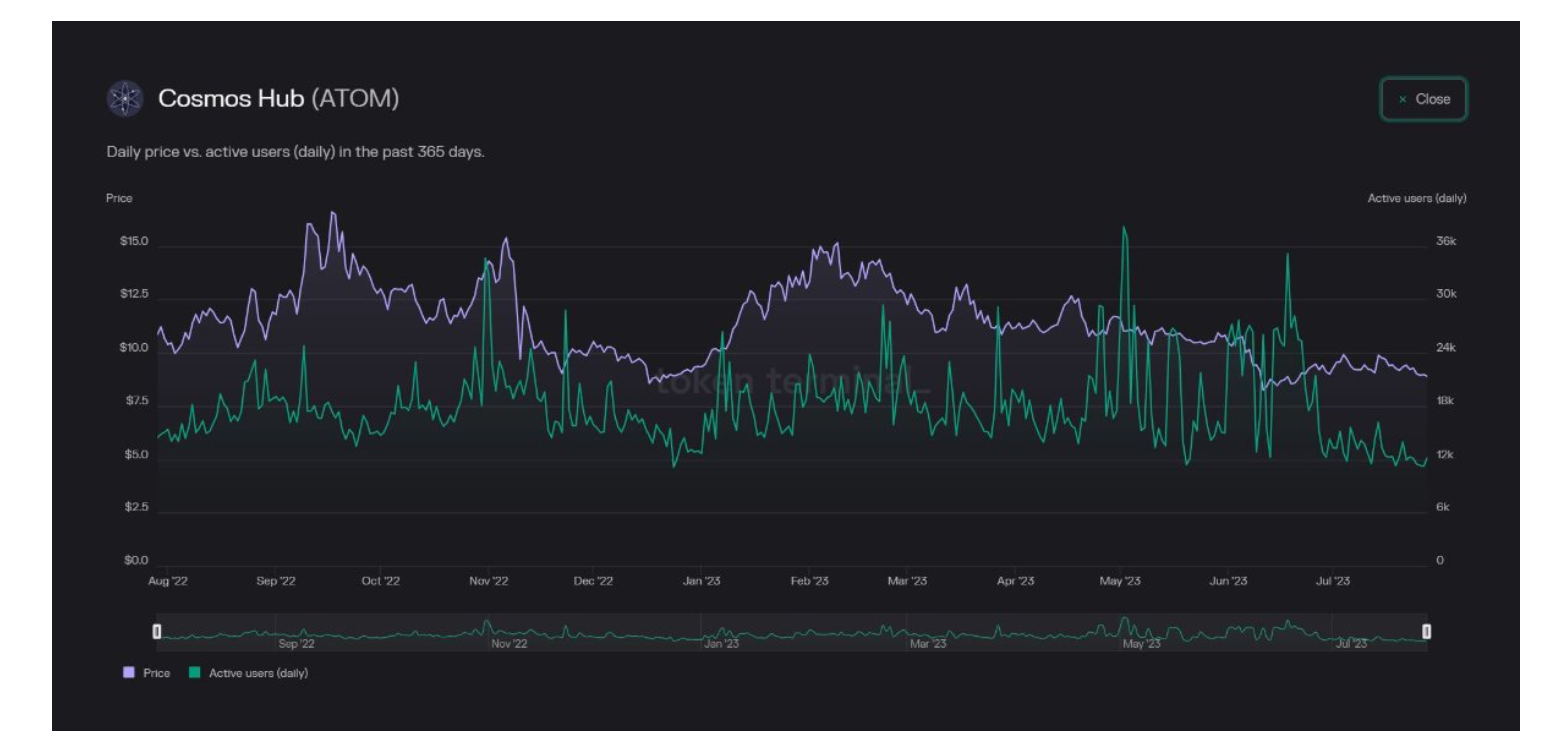This screenshot has height=748, width=1548.
Task: Click the 12k active users axis label
Action: pyautogui.click(x=1444, y=455)
